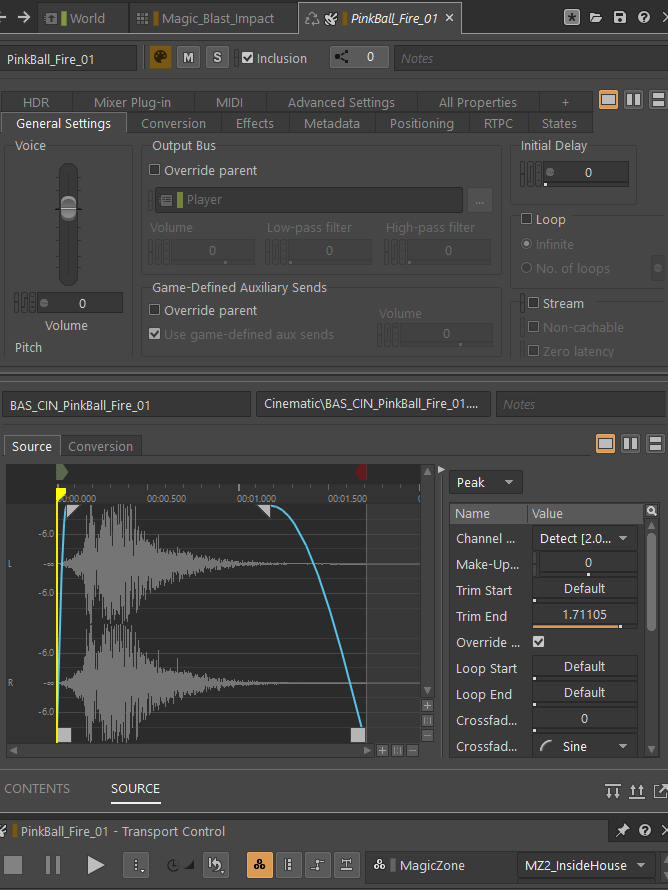This screenshot has width=668, height=890.
Task: Switch to the RTPC tab
Action: [498, 123]
